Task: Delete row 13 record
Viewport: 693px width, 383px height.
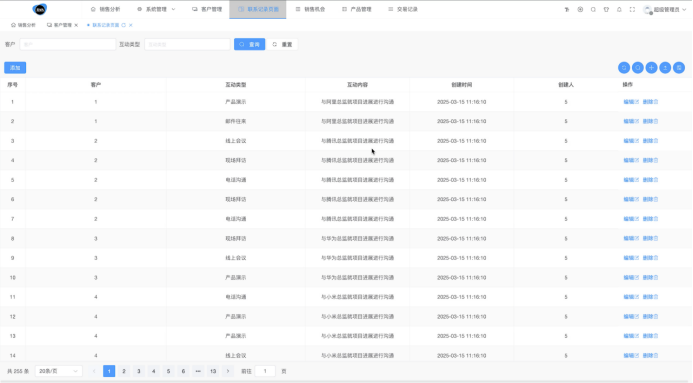Action: 650,336
